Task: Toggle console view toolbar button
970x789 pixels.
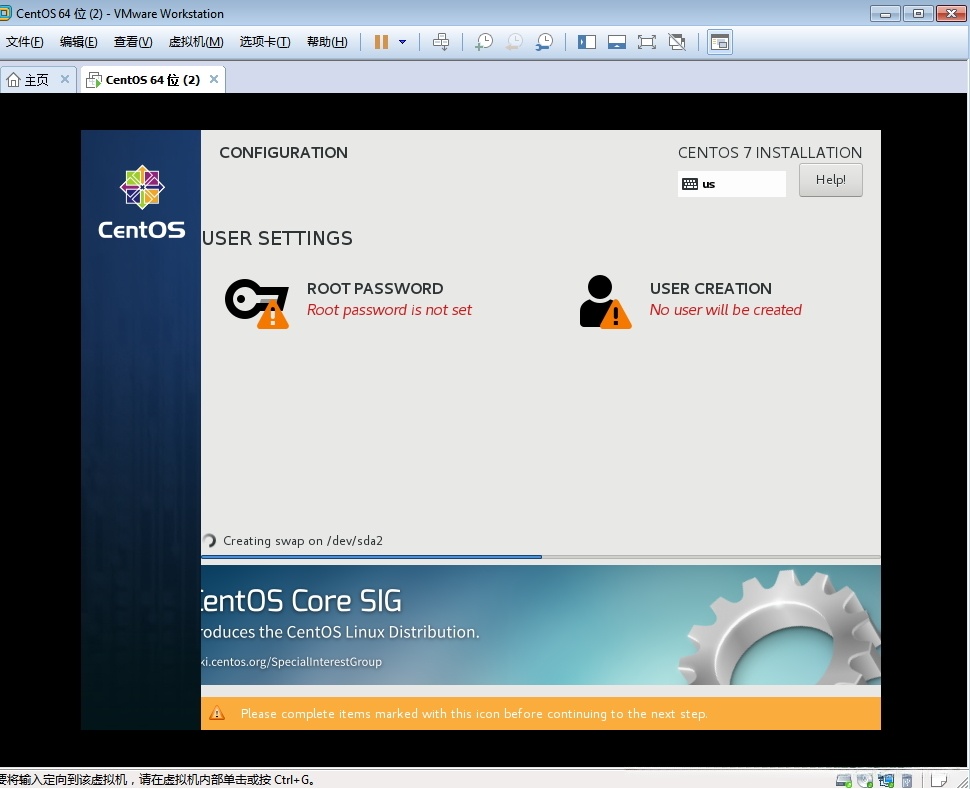Action: point(719,42)
